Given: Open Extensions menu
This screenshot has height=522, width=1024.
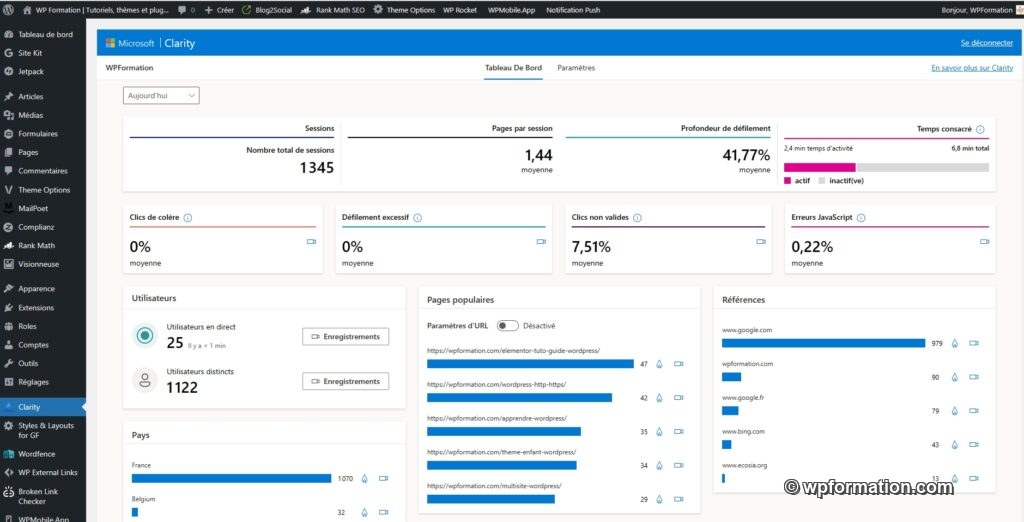Looking at the screenshot, I should (x=42, y=308).
